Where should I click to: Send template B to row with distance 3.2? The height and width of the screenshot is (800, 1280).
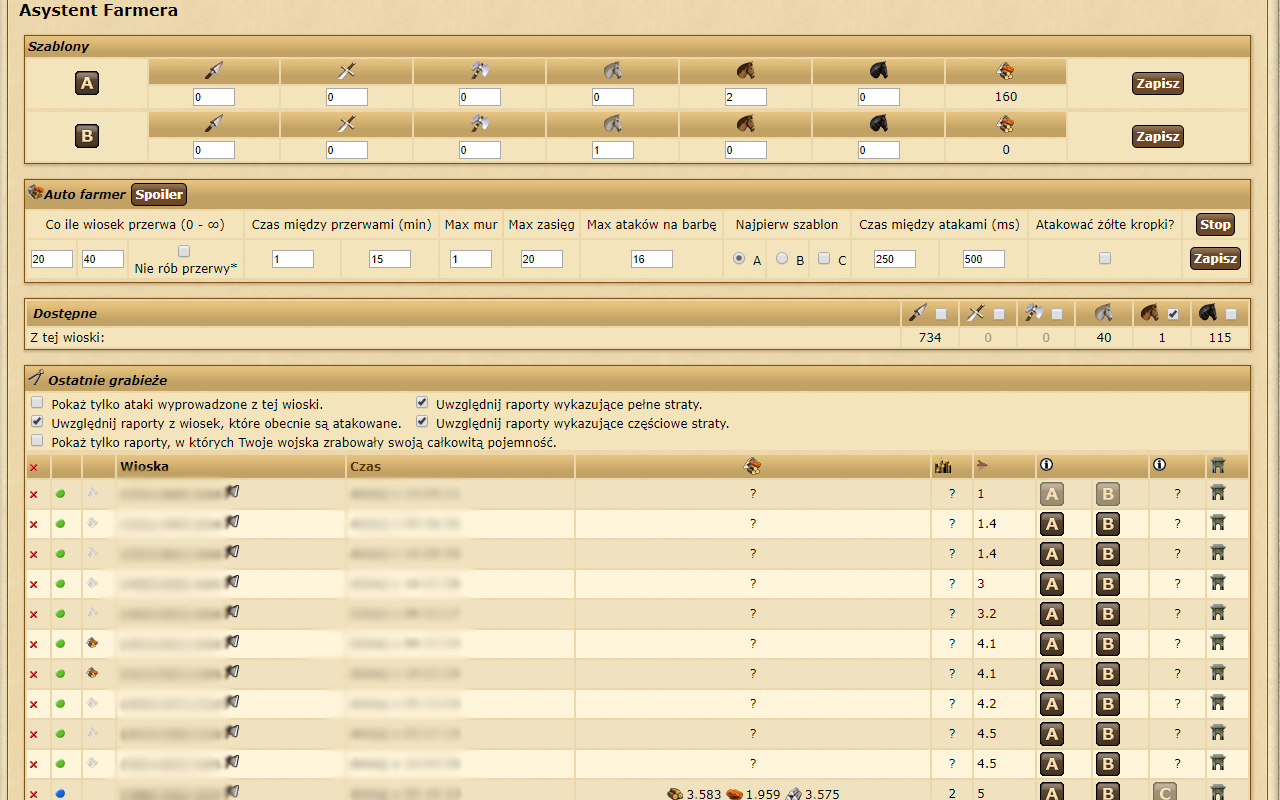(x=1107, y=614)
